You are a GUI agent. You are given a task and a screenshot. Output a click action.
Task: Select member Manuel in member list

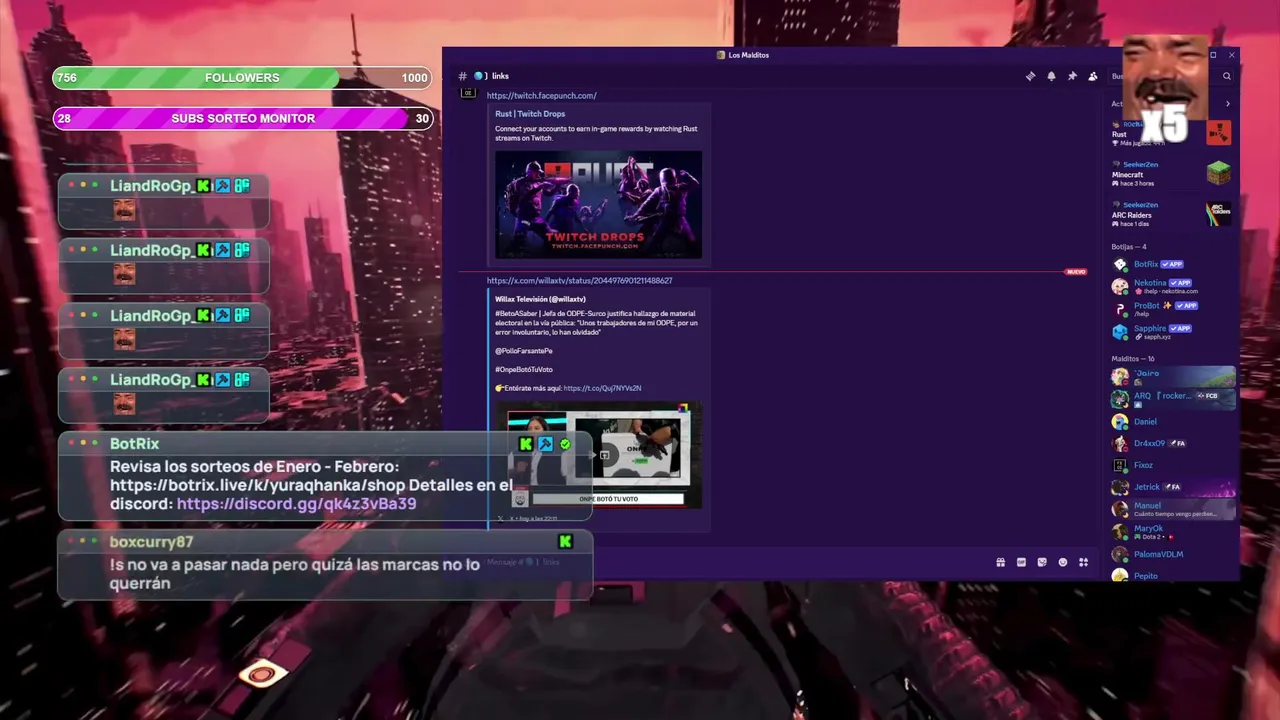(1172, 509)
